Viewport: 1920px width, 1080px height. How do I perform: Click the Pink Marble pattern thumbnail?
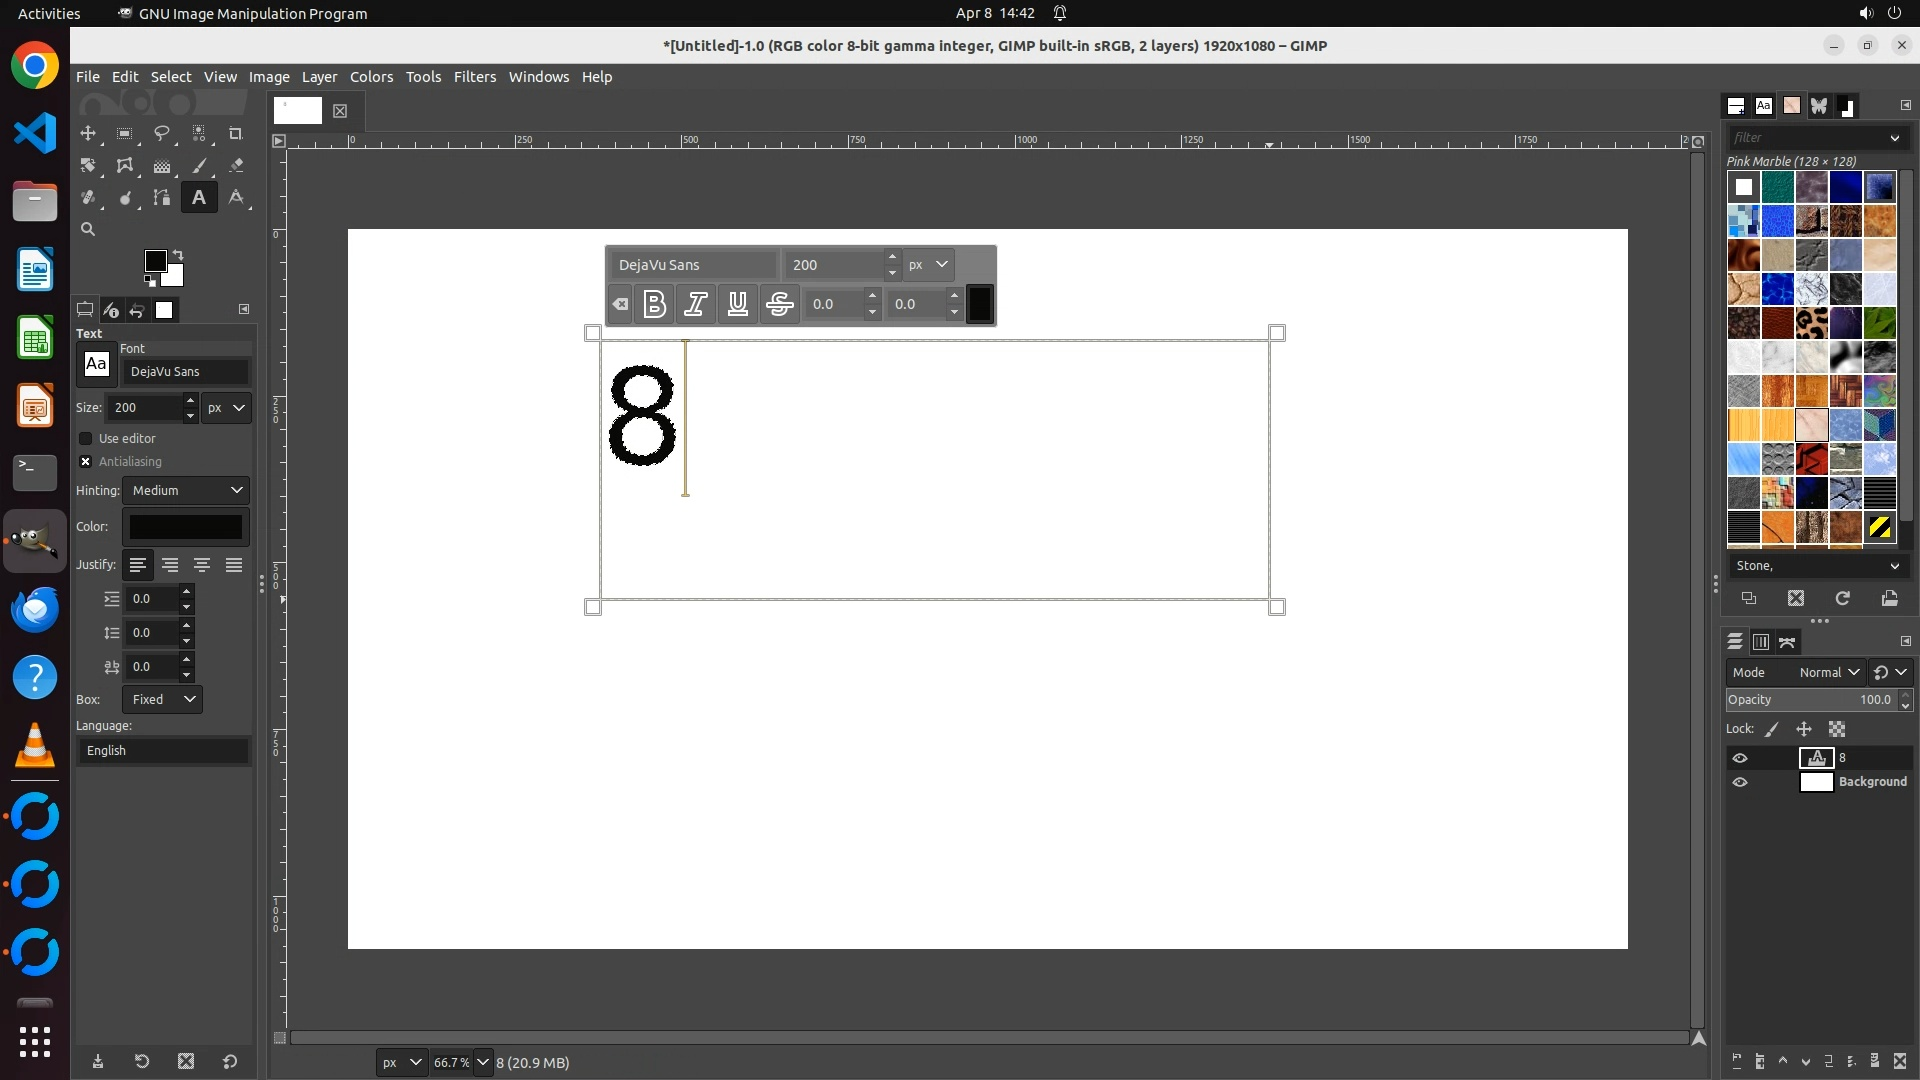1811,425
